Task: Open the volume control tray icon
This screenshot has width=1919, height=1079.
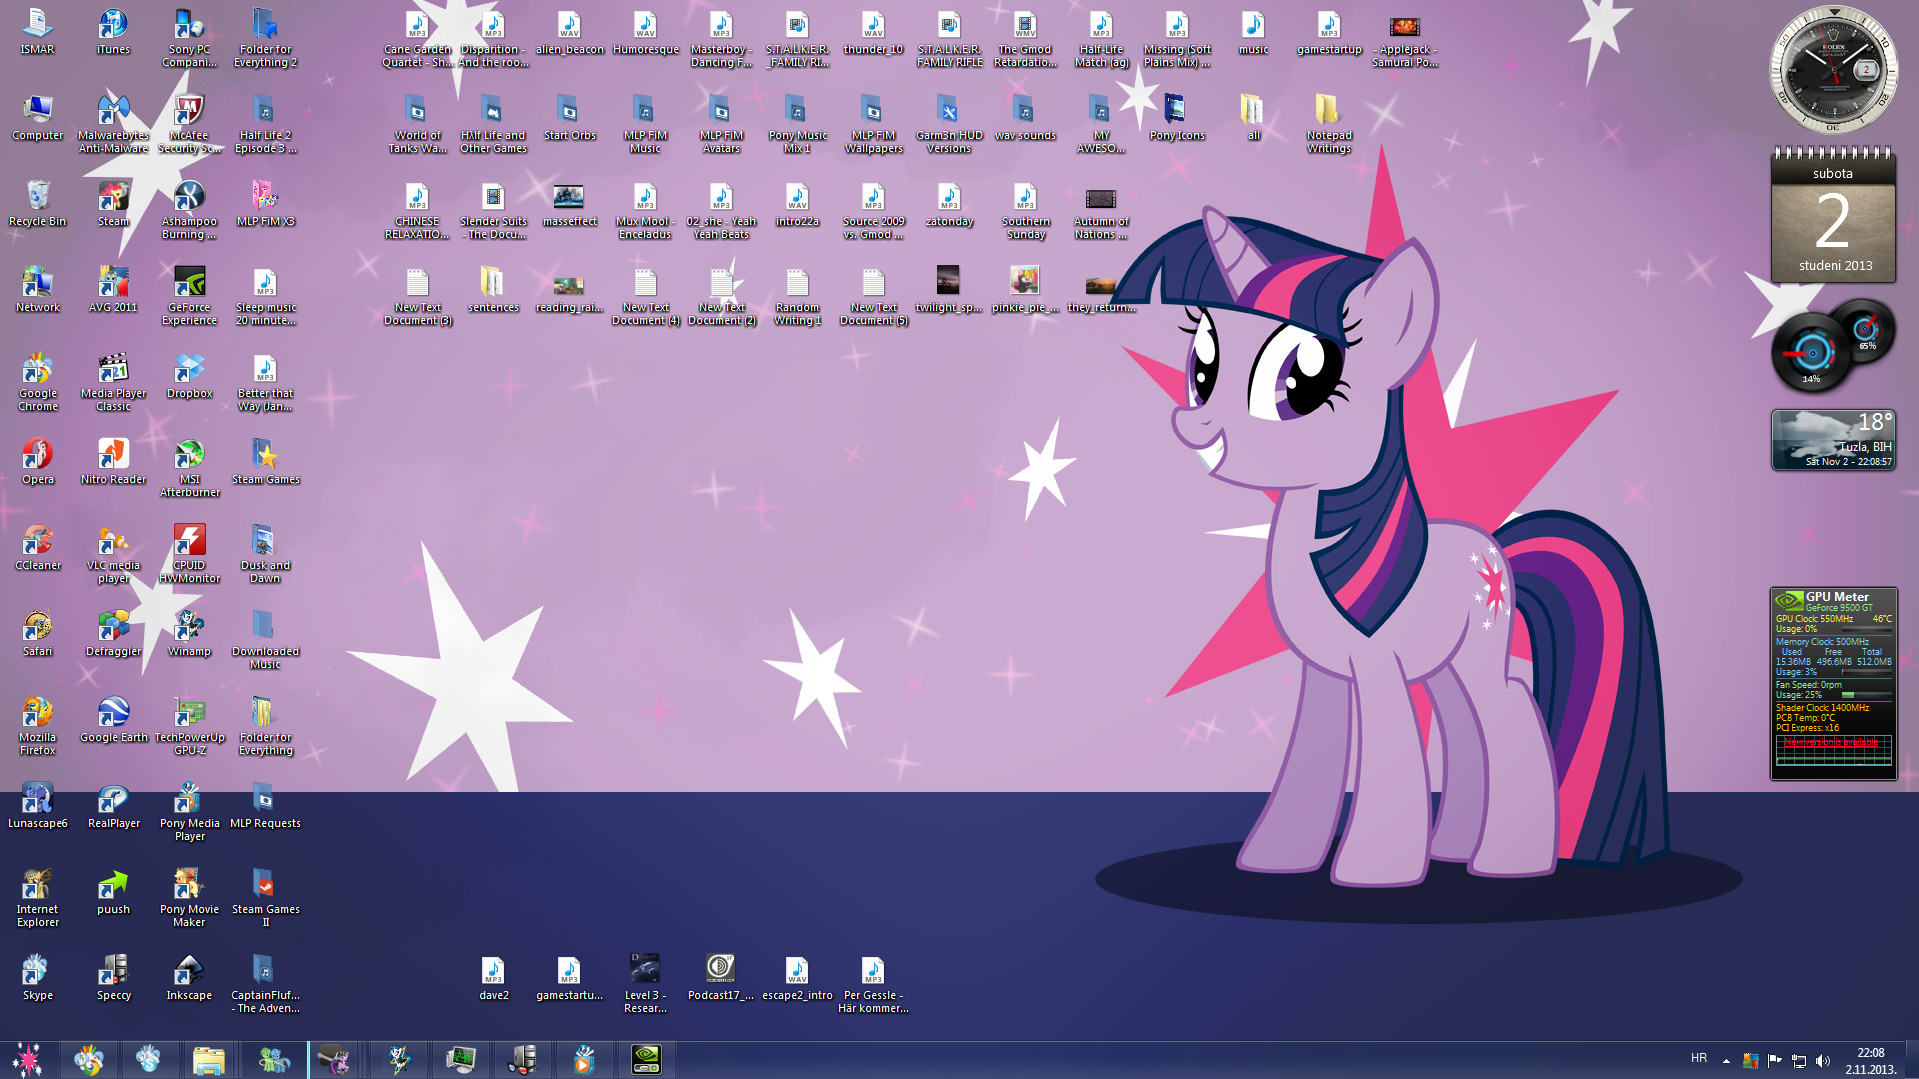Action: pos(1823,1061)
